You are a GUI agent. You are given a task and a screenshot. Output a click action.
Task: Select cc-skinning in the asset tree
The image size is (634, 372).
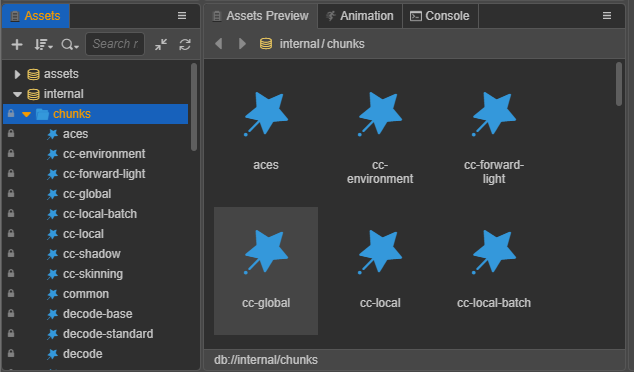click(93, 274)
